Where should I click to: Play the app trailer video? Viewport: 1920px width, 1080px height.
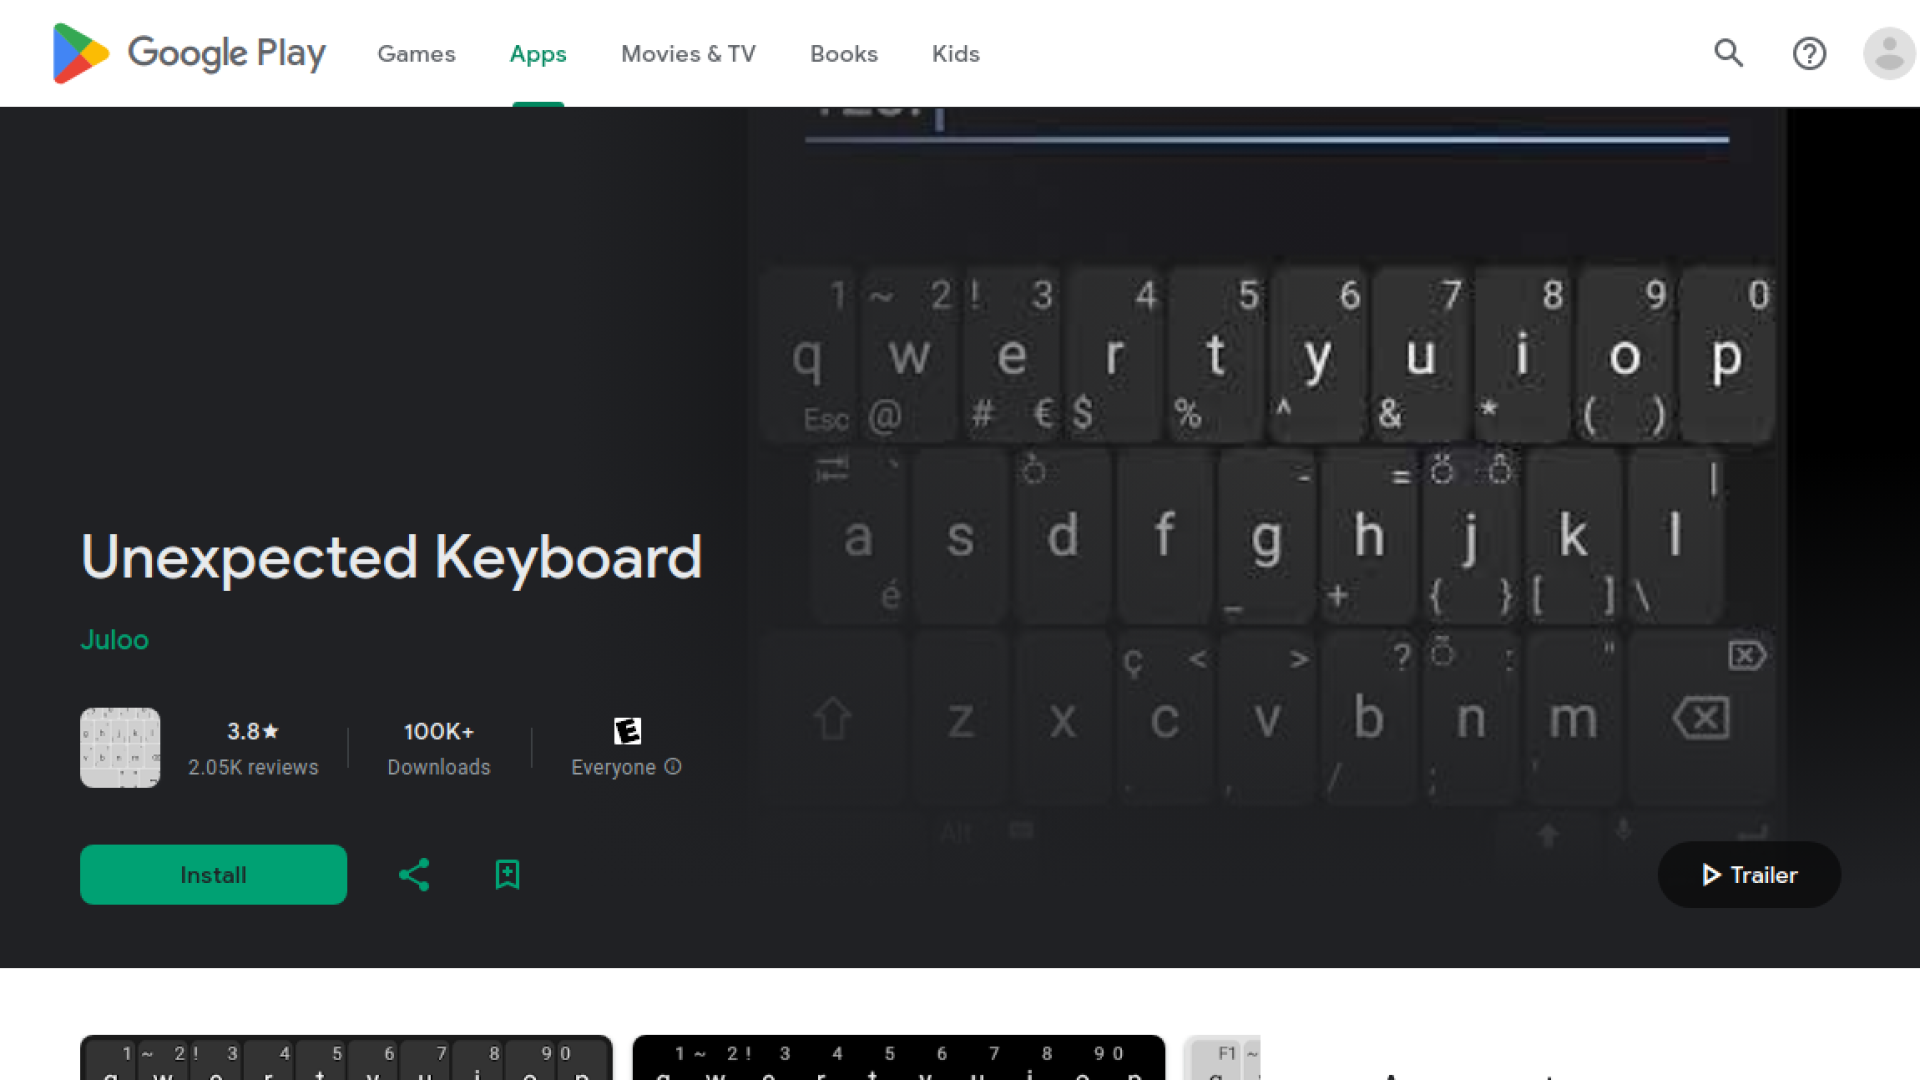pos(1748,874)
